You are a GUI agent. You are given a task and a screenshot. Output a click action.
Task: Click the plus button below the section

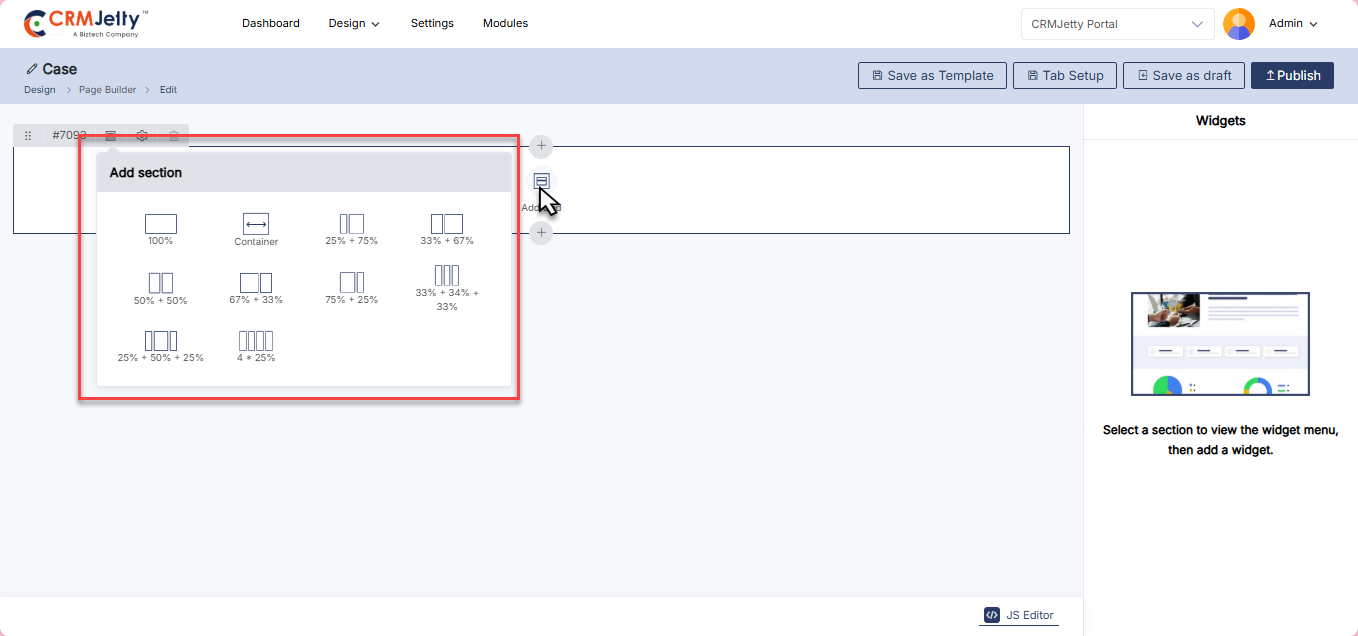click(541, 233)
